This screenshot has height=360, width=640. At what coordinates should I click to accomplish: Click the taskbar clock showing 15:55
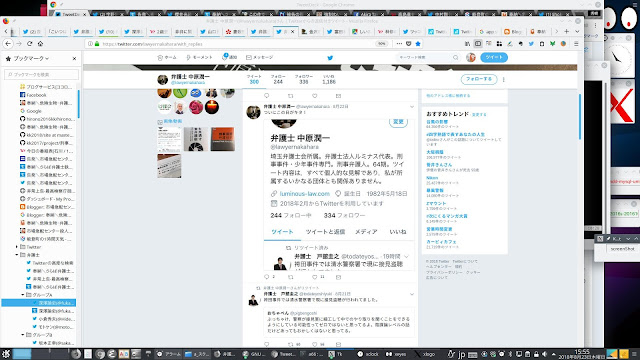pyautogui.click(x=582, y=354)
